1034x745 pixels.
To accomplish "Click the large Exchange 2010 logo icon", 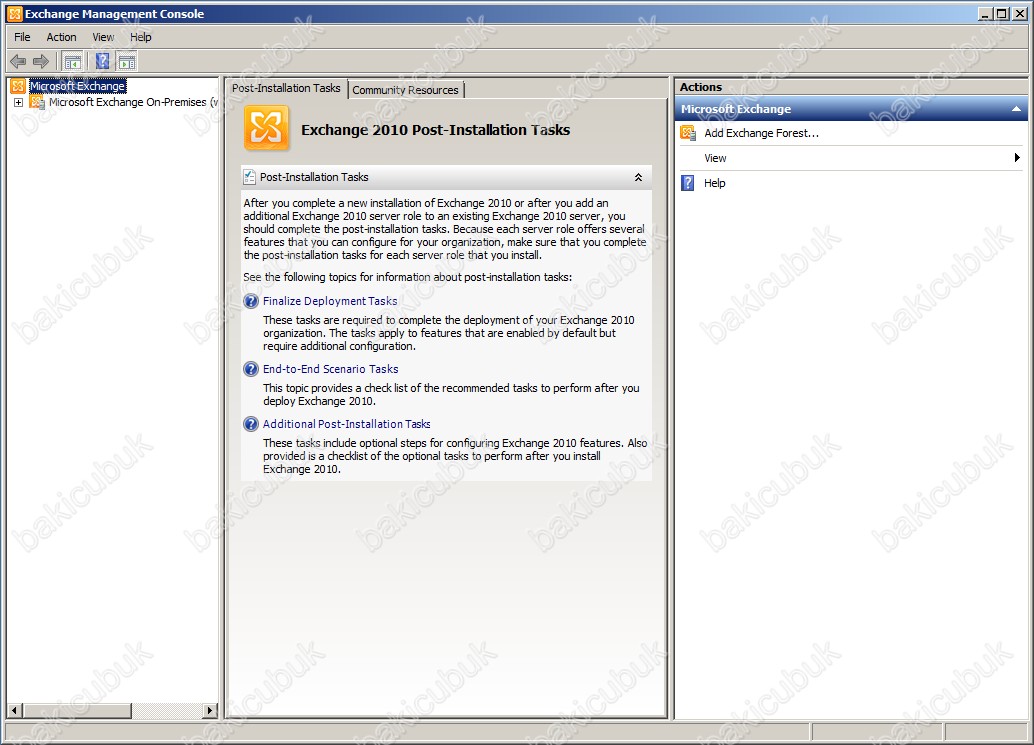I will [266, 128].
